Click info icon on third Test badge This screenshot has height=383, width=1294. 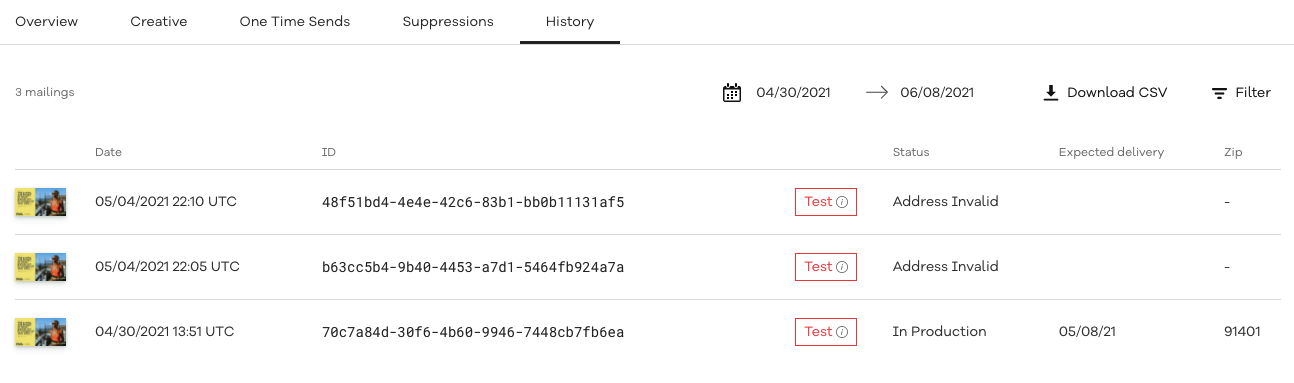tap(842, 332)
